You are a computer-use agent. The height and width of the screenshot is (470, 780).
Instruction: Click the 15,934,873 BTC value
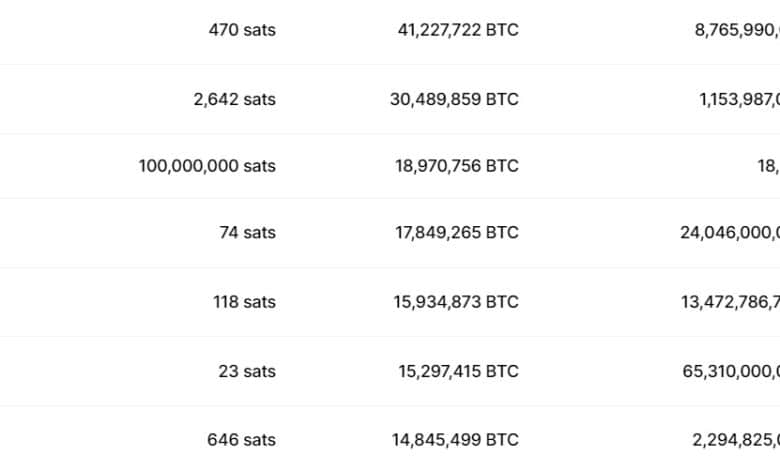pos(457,302)
